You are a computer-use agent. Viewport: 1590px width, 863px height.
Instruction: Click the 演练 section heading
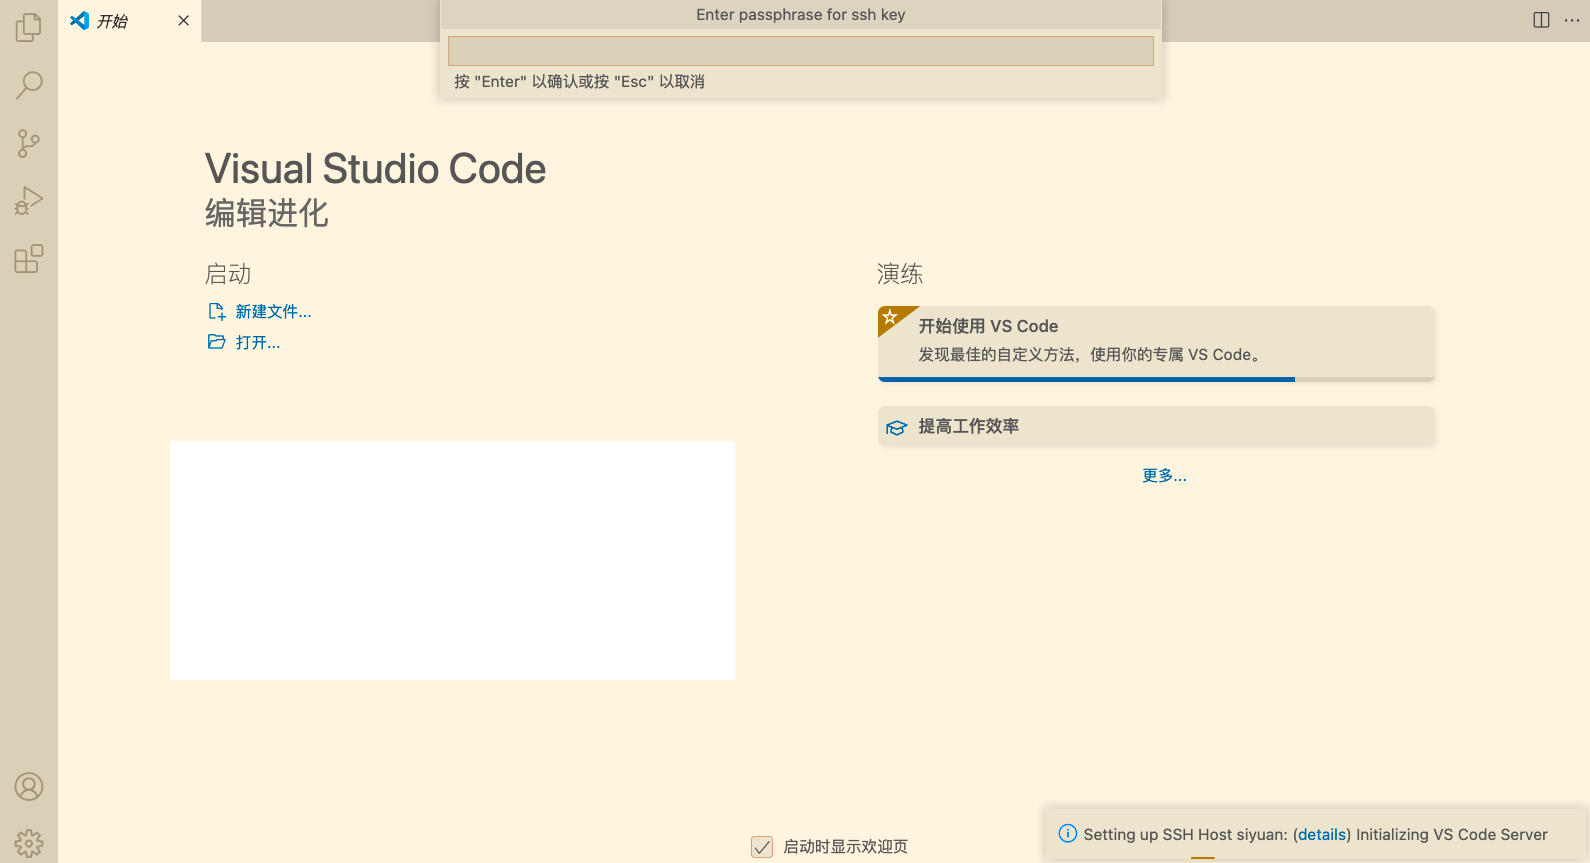900,274
